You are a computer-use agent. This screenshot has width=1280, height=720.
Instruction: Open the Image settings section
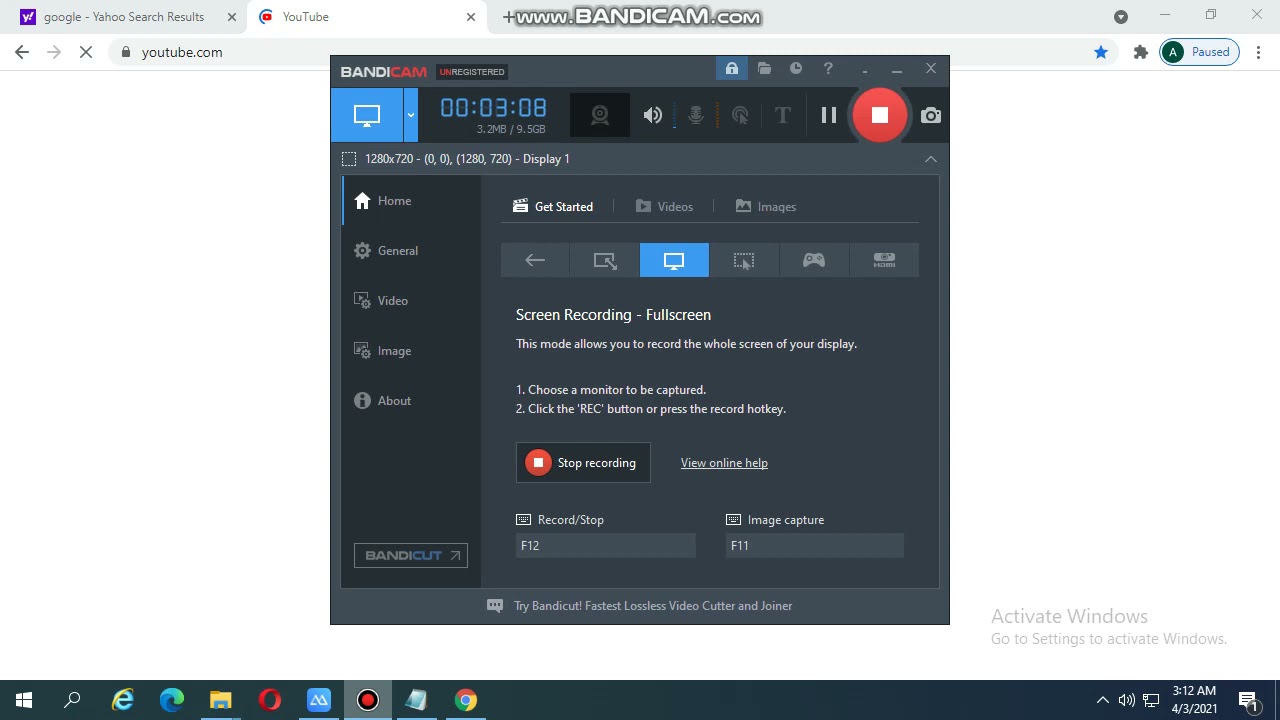click(411, 351)
